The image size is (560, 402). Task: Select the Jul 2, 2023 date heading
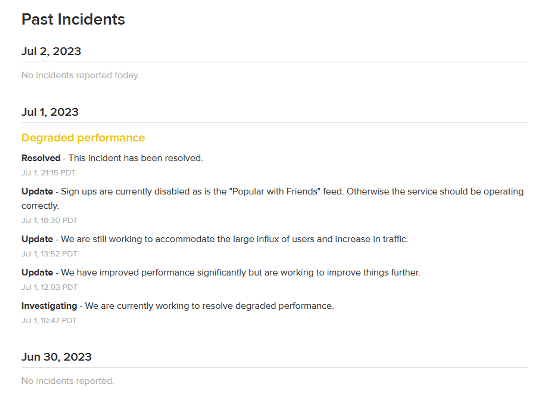point(51,51)
